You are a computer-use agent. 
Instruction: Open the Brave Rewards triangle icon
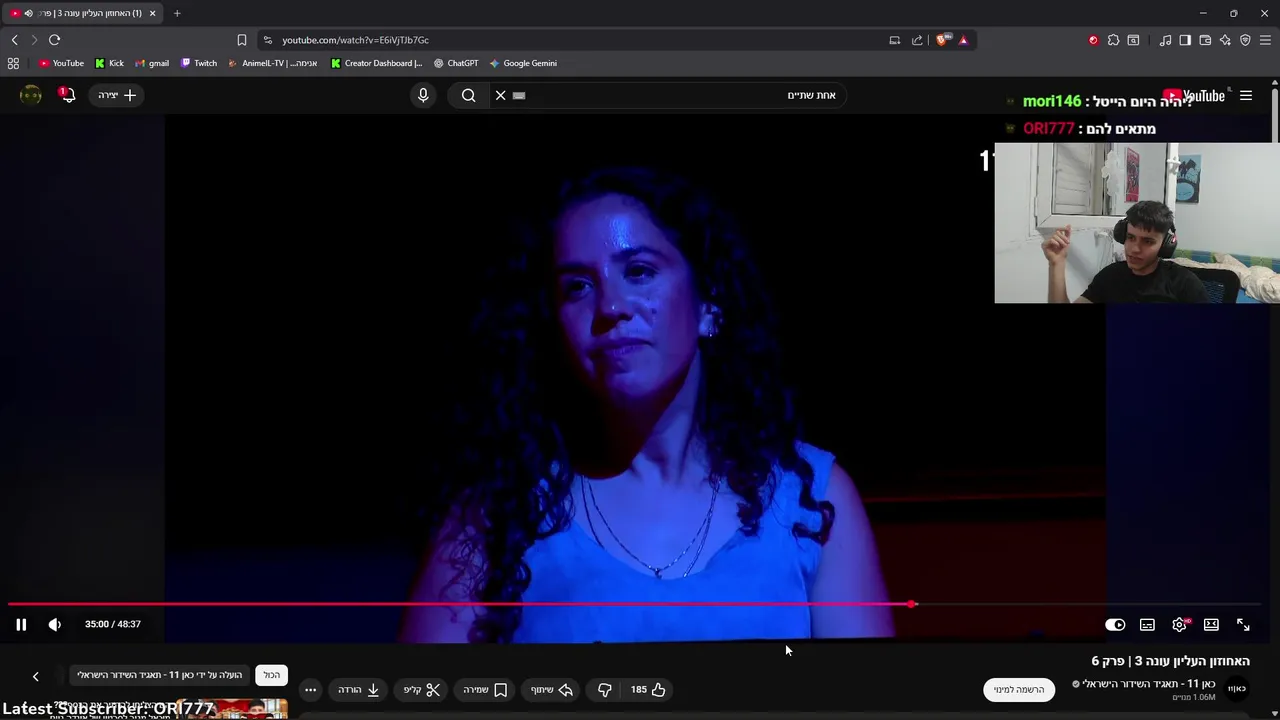click(963, 40)
